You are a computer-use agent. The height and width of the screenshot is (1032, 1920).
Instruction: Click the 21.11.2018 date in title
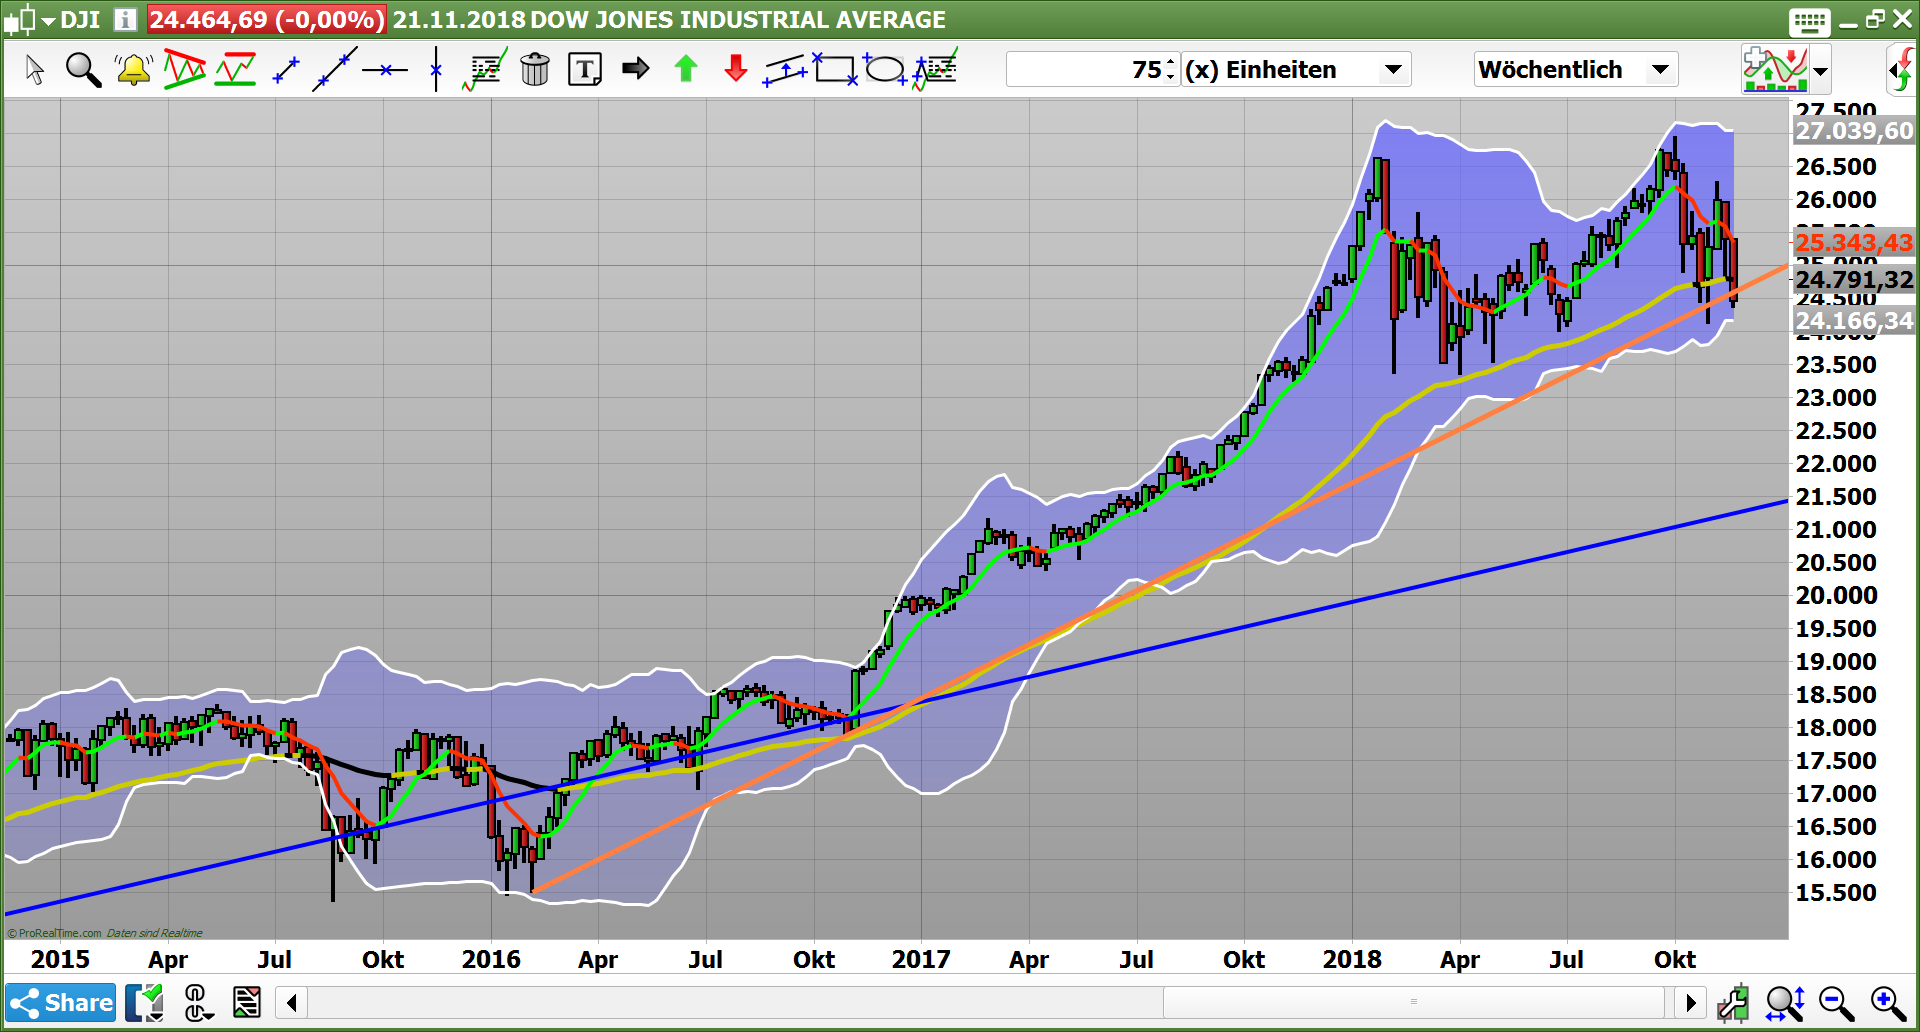point(459,20)
